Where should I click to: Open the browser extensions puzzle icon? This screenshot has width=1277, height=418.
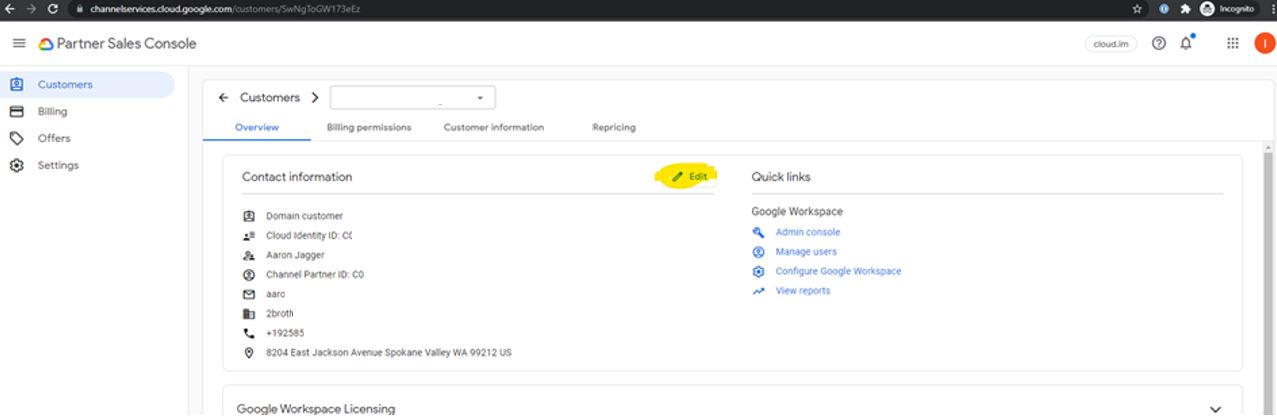pos(1186,8)
